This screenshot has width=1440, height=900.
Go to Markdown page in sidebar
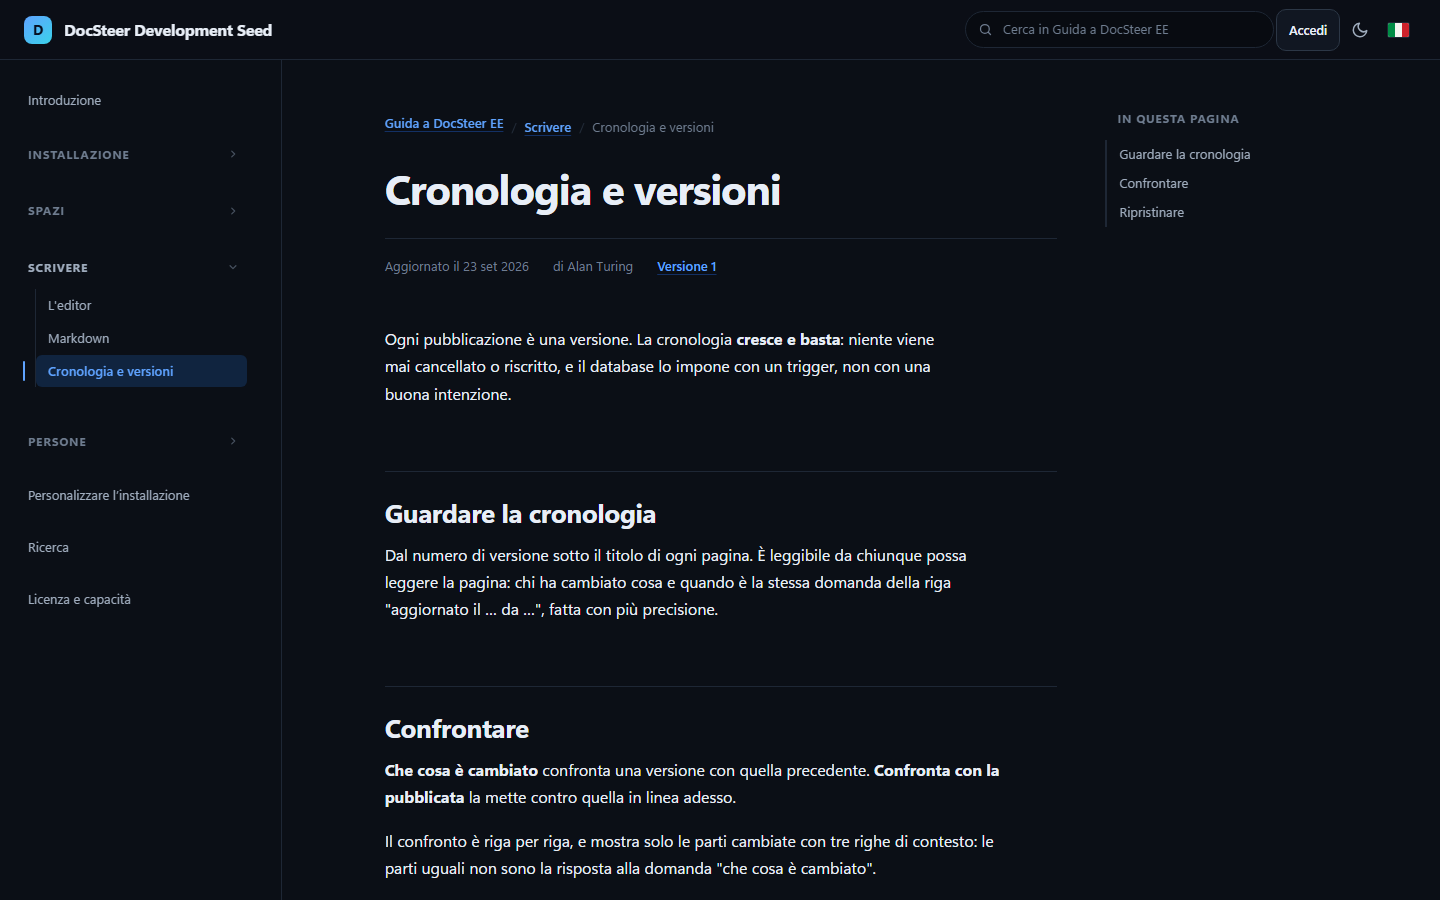tap(78, 339)
